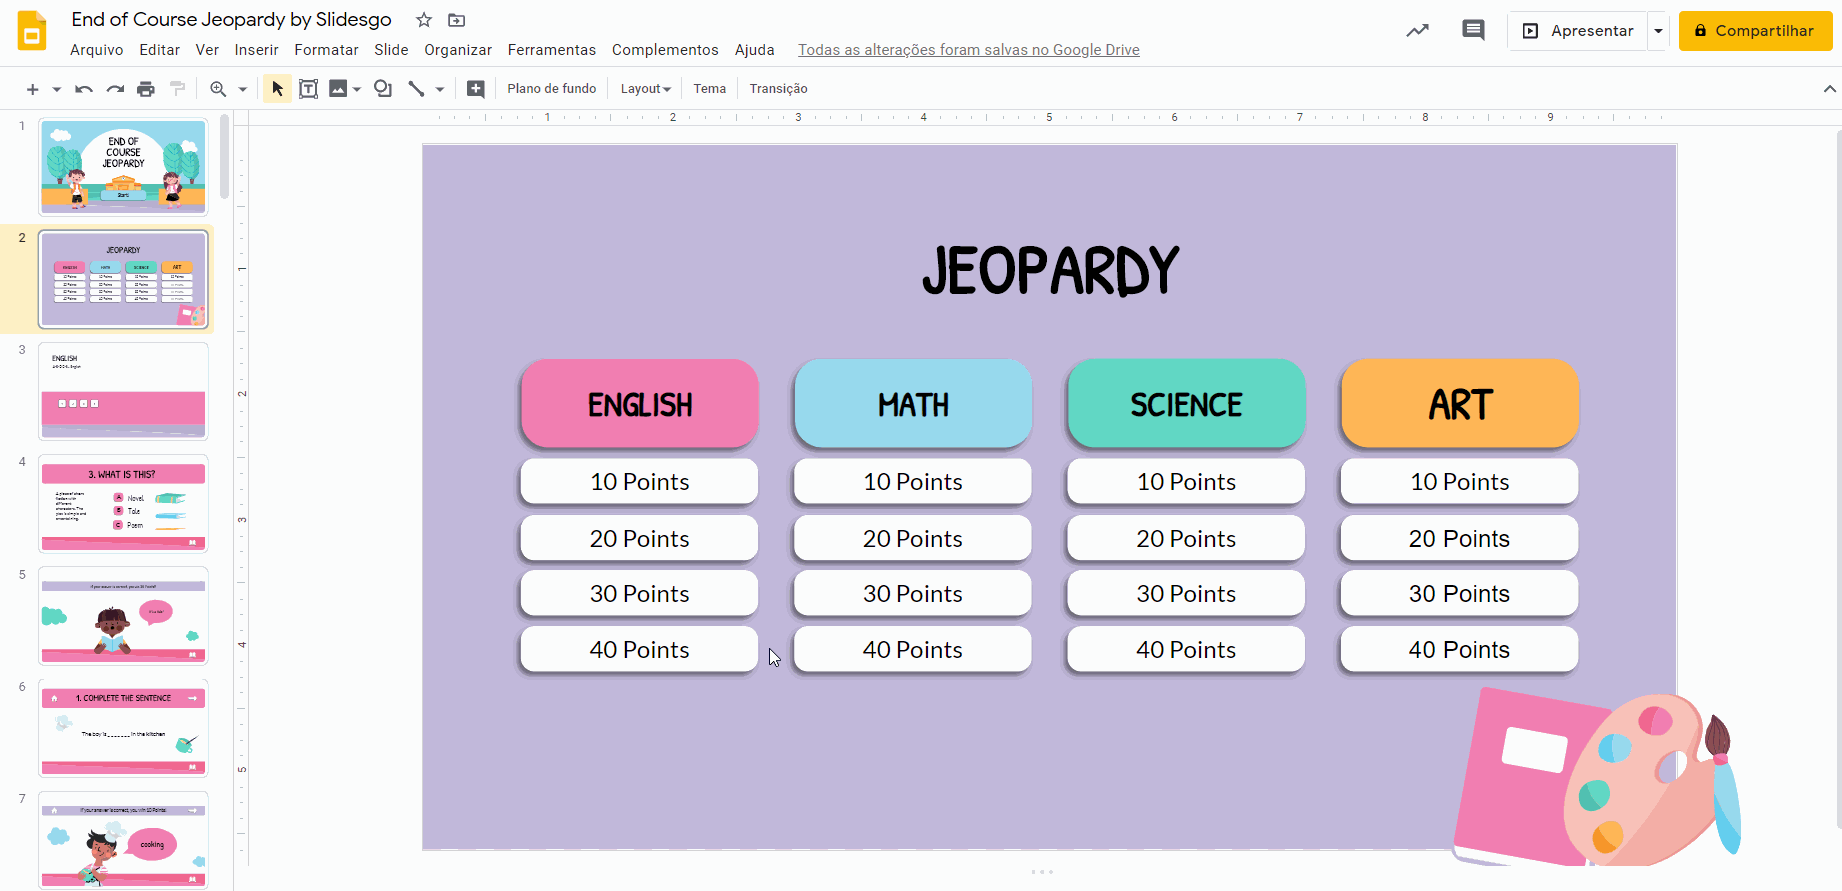Open the zoom level dropdown arrow
1842x891 pixels.
pyautogui.click(x=242, y=89)
